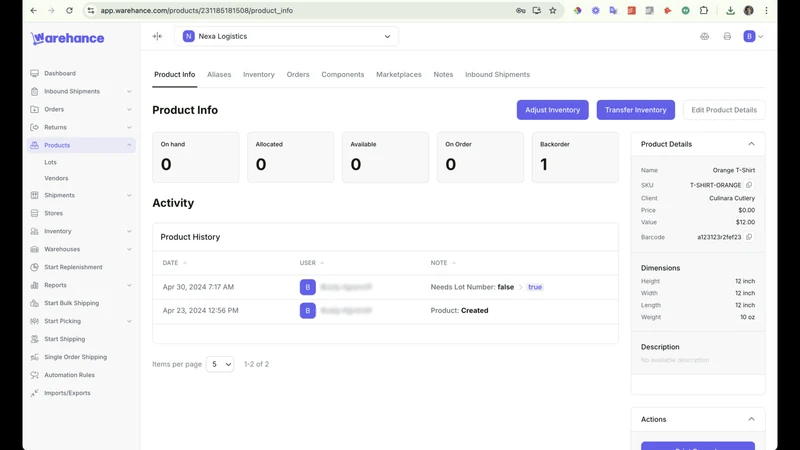
Task: Click the Warehouses sidebar icon
Action: pos(34,249)
